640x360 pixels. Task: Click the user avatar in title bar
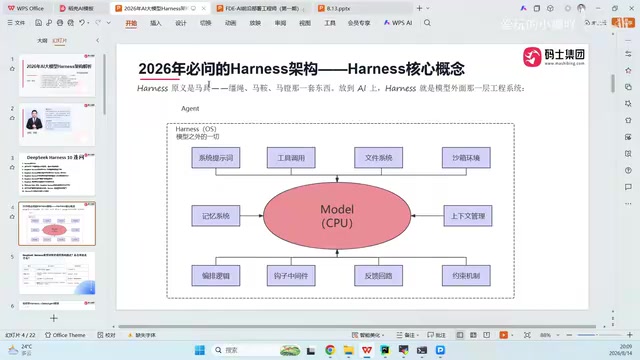(x=581, y=8)
